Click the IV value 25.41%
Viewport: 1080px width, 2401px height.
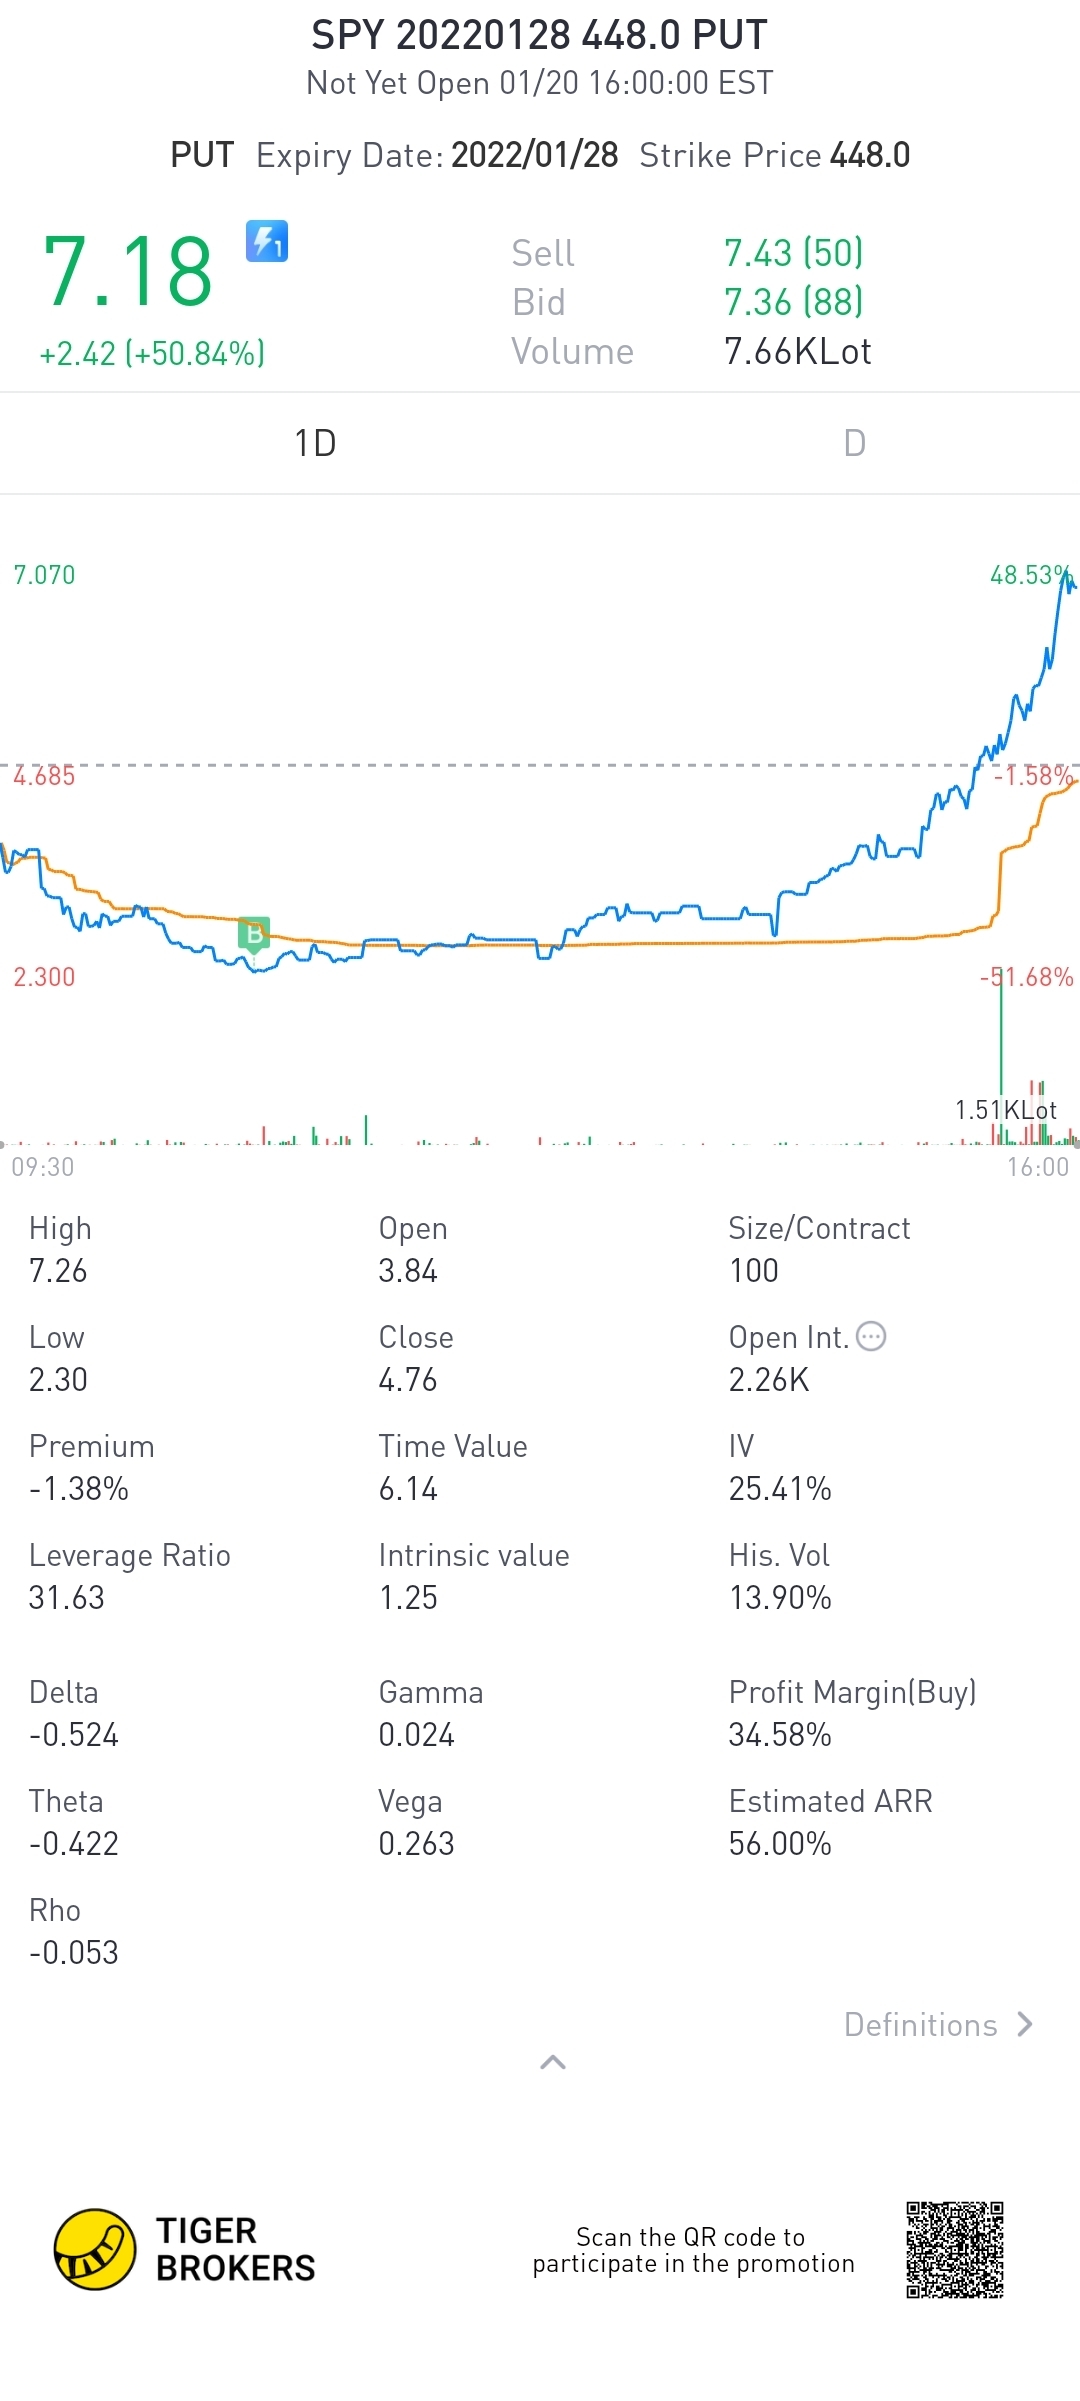point(780,1489)
